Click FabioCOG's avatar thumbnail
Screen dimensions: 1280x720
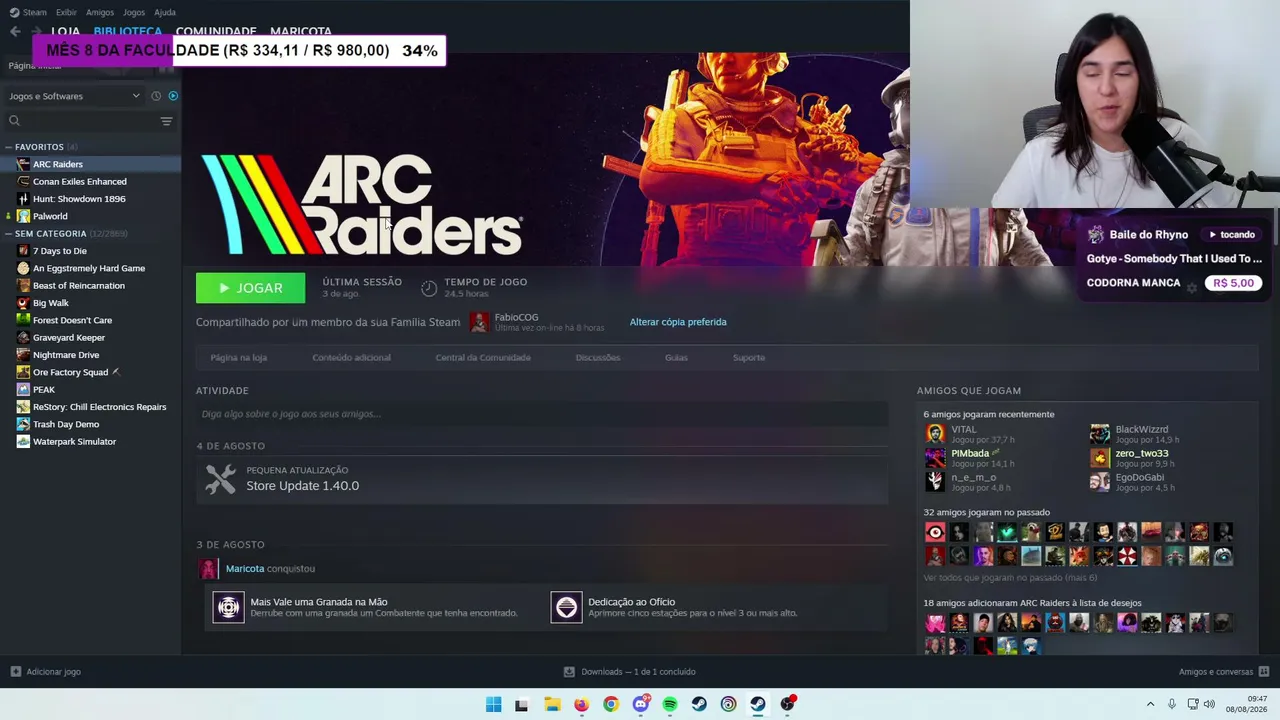click(x=480, y=322)
